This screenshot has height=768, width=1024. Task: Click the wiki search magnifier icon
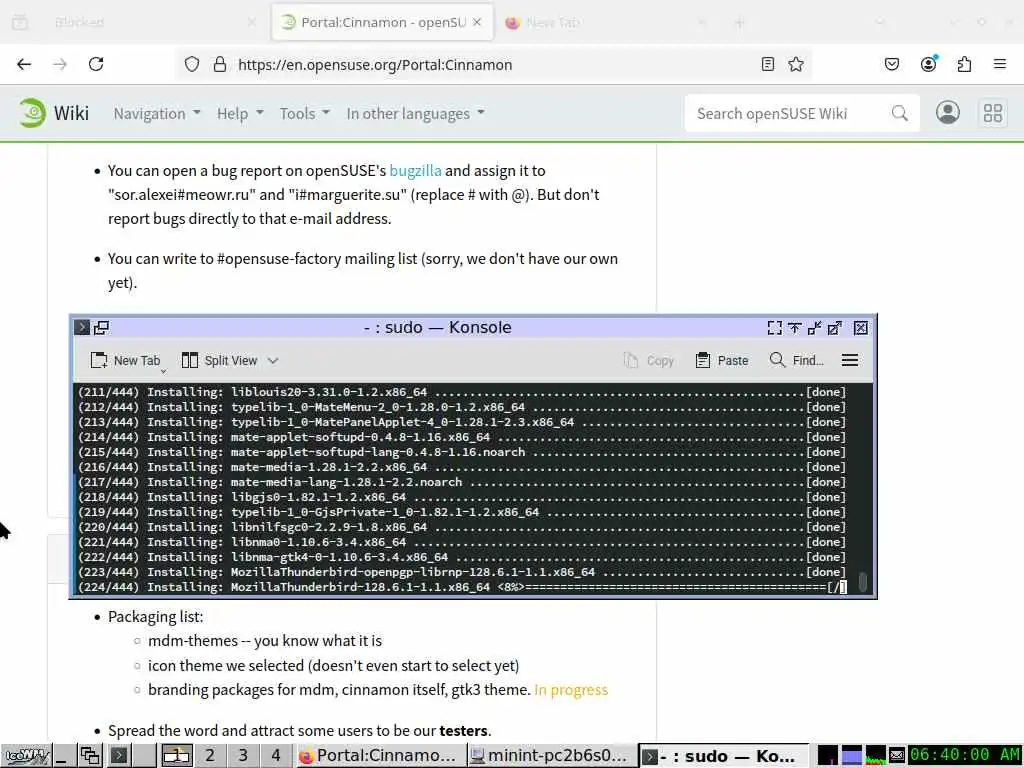coord(899,113)
